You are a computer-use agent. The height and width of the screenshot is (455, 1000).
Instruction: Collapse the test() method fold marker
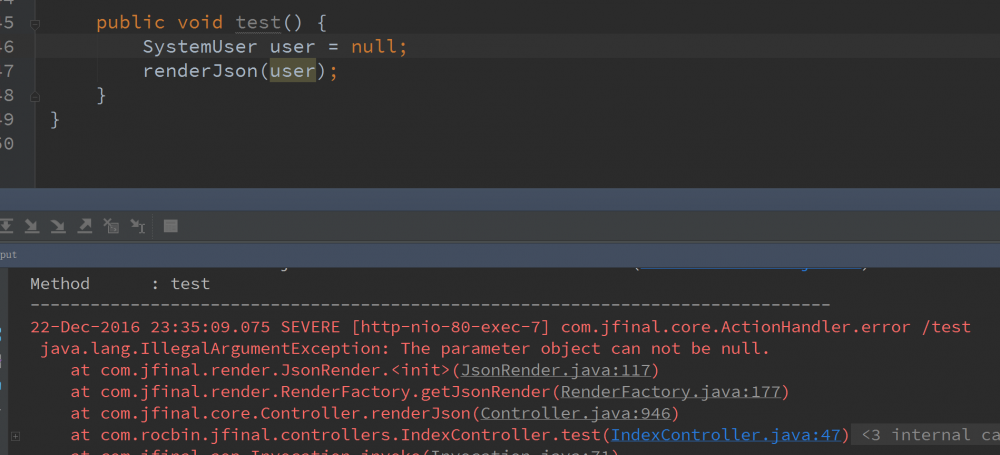(35, 22)
